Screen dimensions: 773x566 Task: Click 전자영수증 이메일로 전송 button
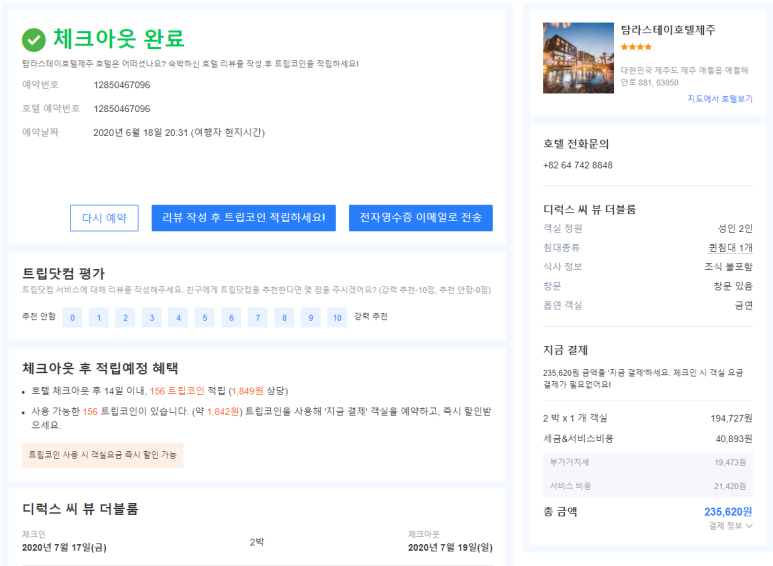point(421,218)
